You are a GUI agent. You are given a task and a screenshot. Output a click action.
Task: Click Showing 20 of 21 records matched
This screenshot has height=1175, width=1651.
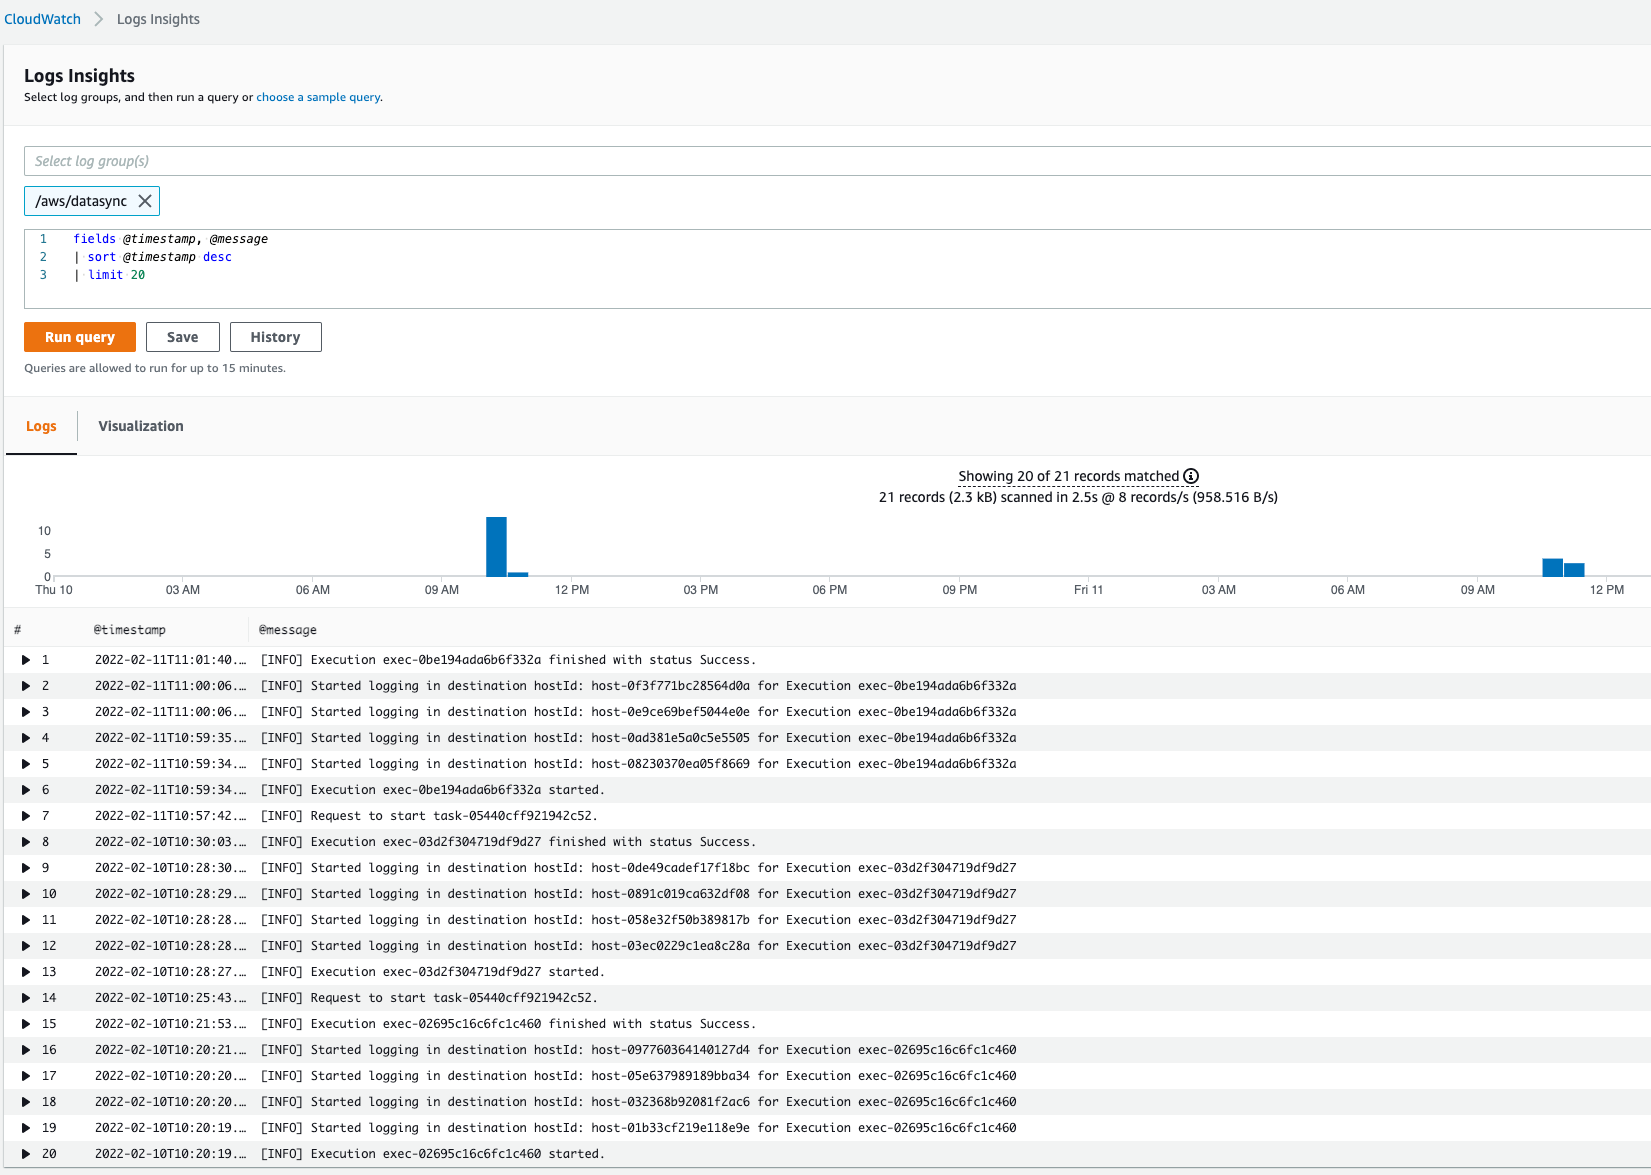1067,476
